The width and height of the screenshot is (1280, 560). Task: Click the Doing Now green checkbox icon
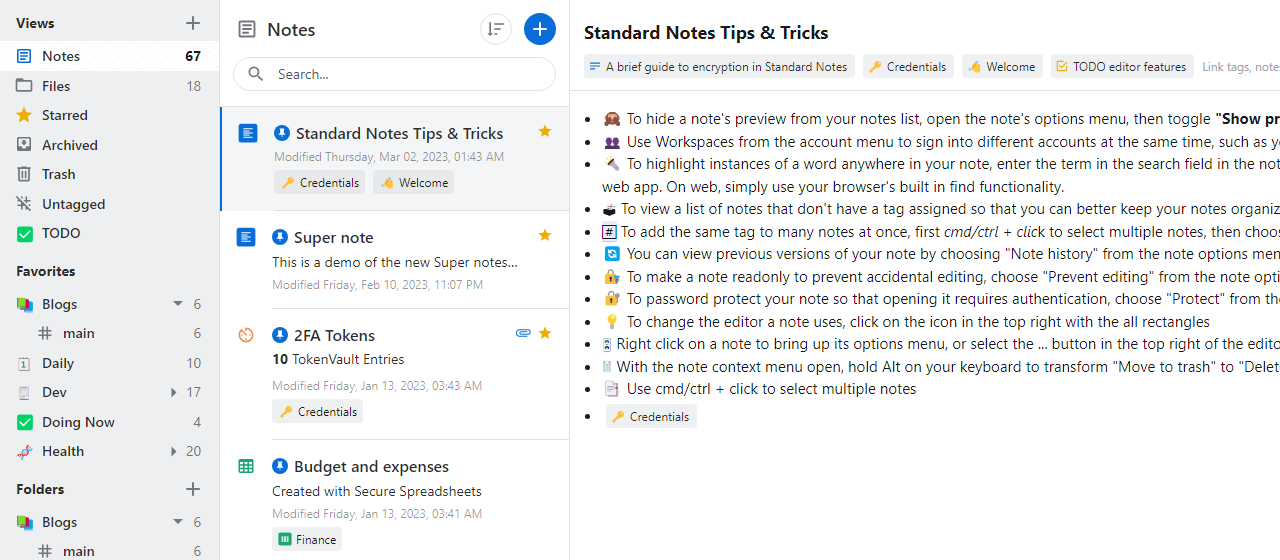(x=24, y=422)
